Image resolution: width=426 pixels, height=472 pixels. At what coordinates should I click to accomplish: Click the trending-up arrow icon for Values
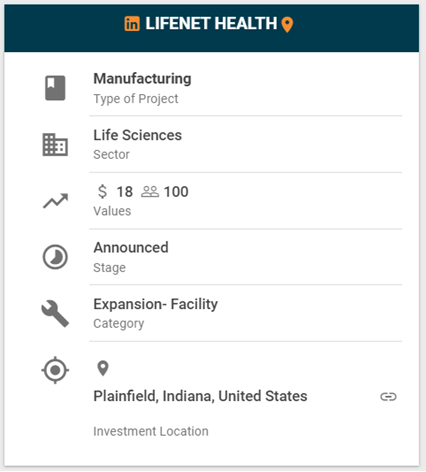[55, 201]
